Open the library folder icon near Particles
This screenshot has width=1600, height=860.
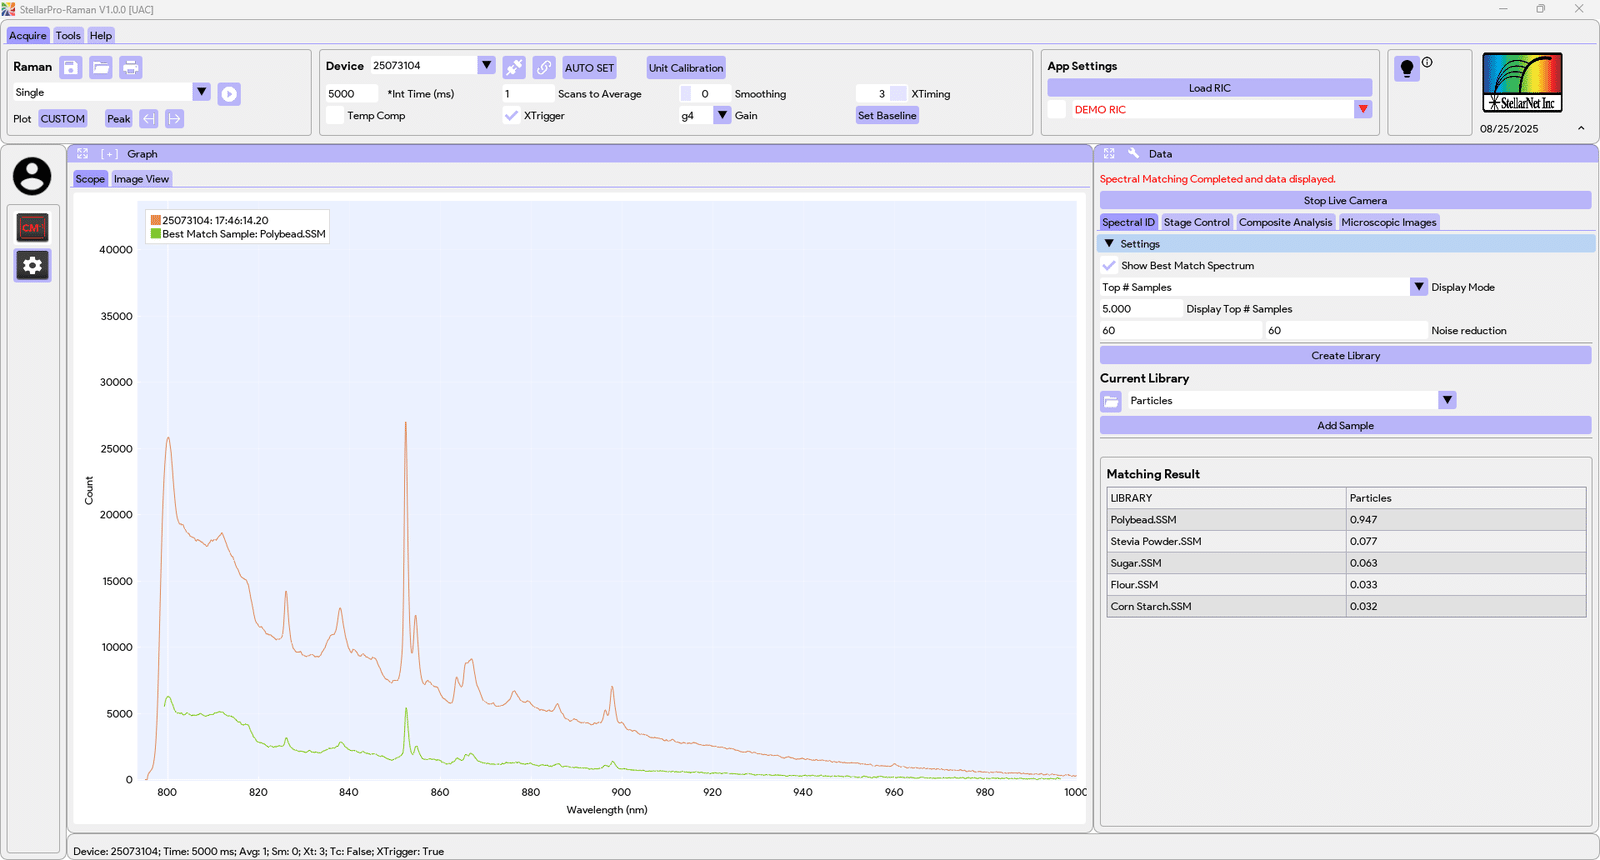point(1111,401)
